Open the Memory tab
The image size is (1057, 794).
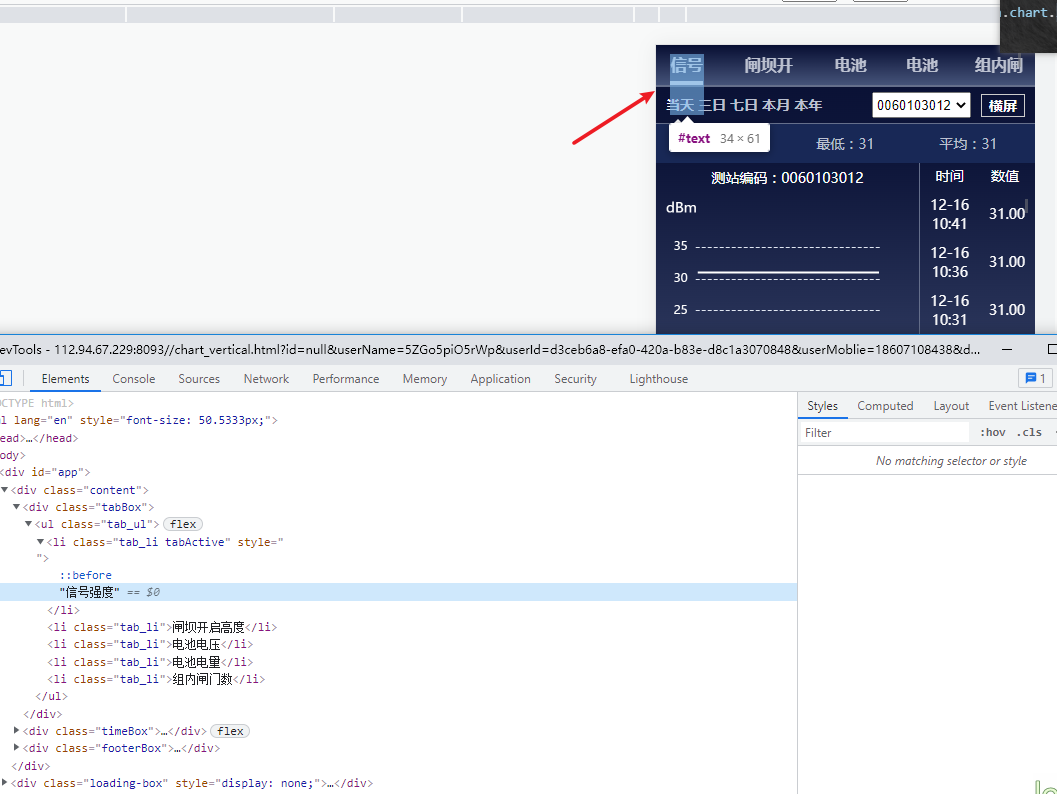pyautogui.click(x=425, y=379)
